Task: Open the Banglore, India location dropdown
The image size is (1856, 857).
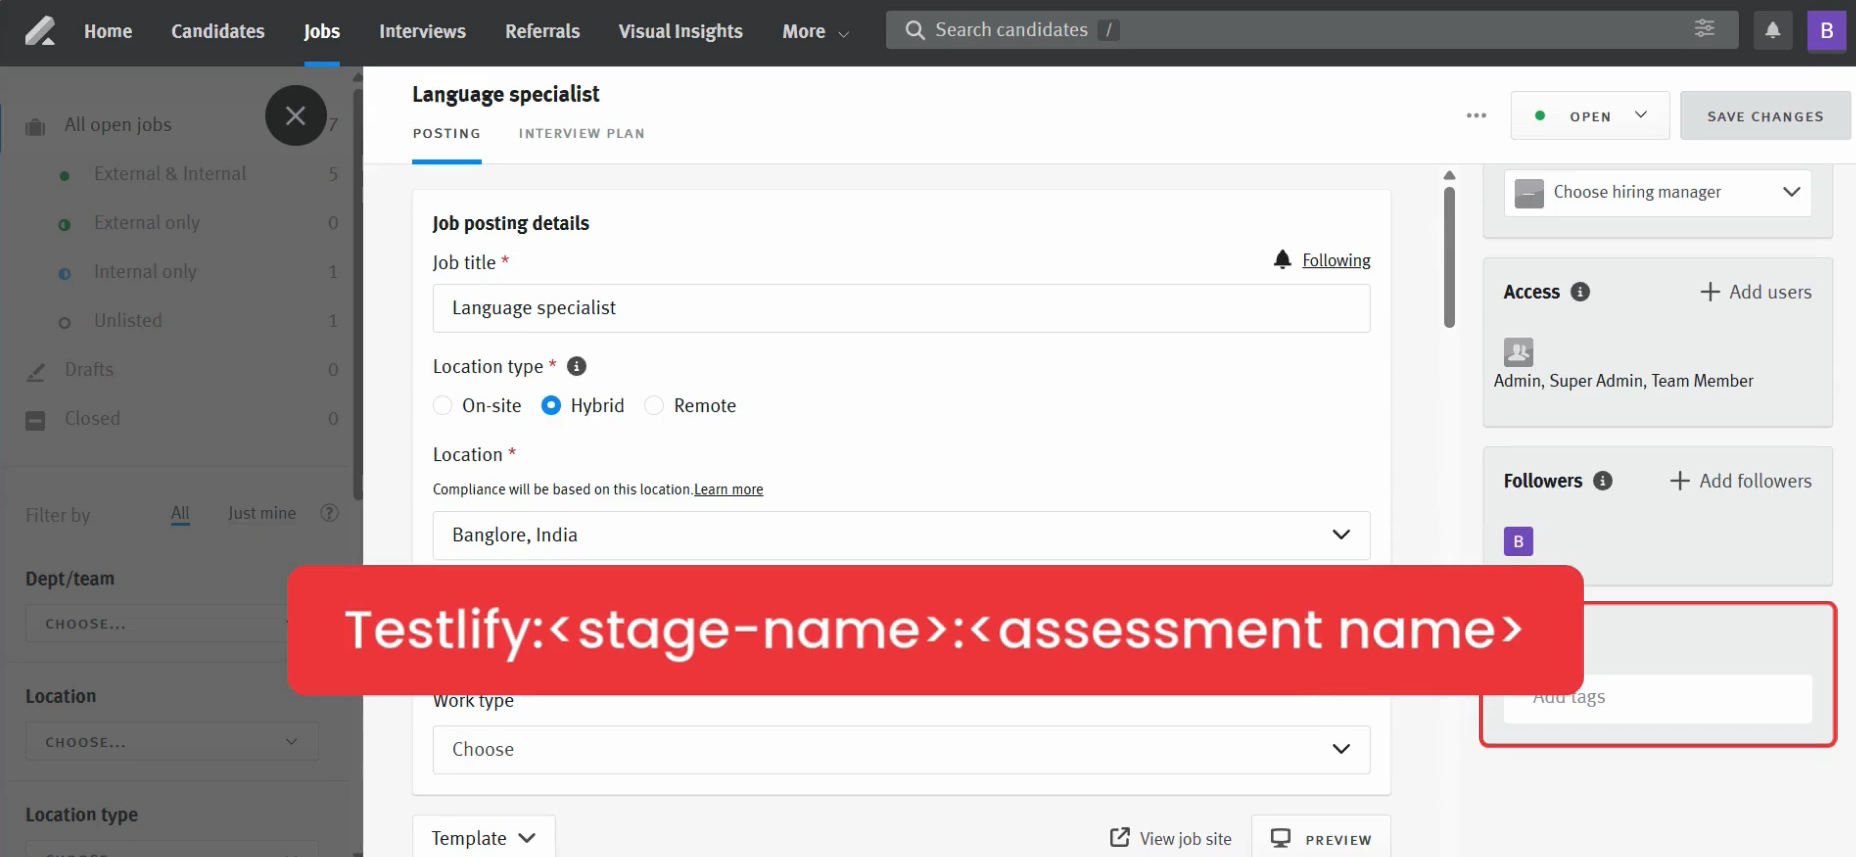Action: click(901, 535)
